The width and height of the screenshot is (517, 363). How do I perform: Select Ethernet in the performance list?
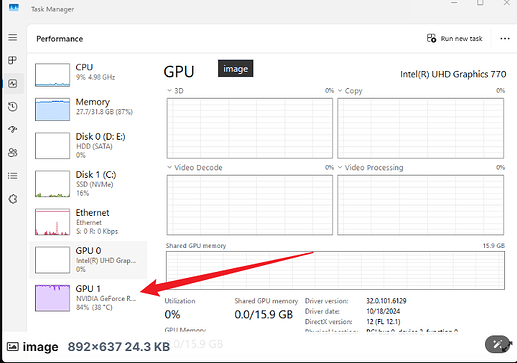tap(88, 222)
